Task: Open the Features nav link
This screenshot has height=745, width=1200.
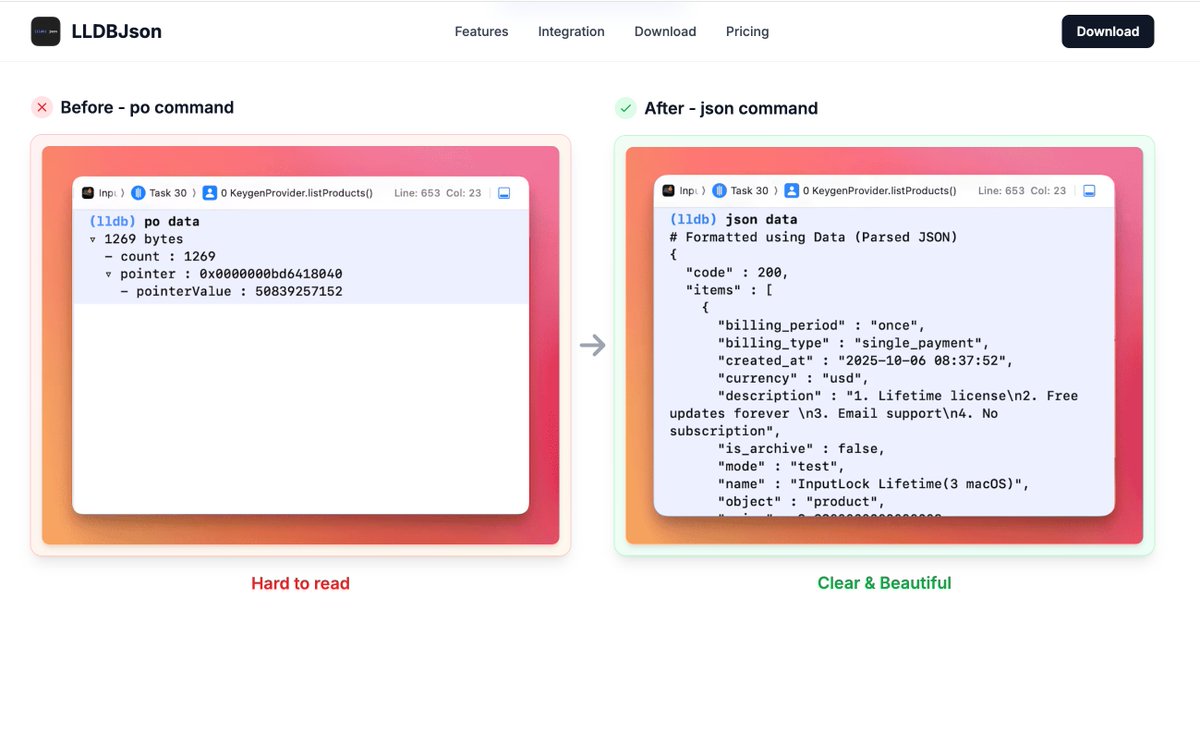Action: tap(481, 31)
